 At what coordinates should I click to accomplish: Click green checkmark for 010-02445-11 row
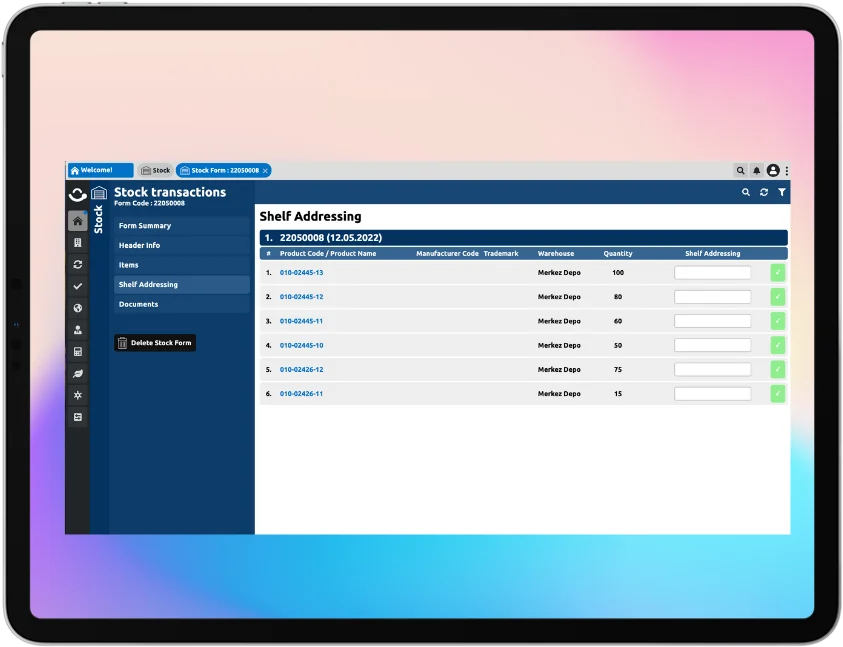[x=778, y=321]
